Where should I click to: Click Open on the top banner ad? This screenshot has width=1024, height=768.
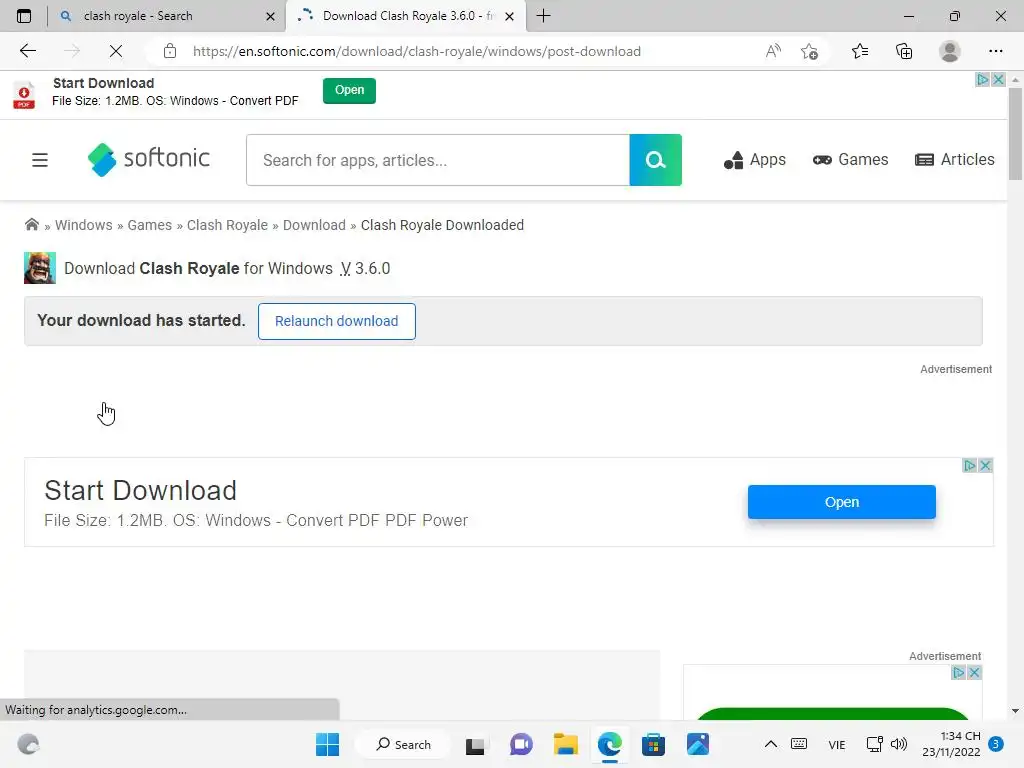[x=349, y=90]
